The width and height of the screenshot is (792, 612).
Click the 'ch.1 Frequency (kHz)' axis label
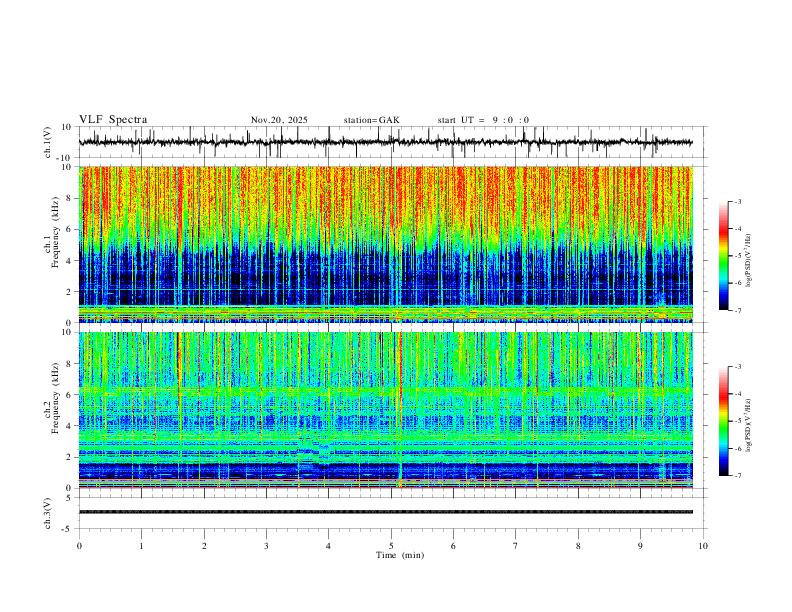point(52,232)
